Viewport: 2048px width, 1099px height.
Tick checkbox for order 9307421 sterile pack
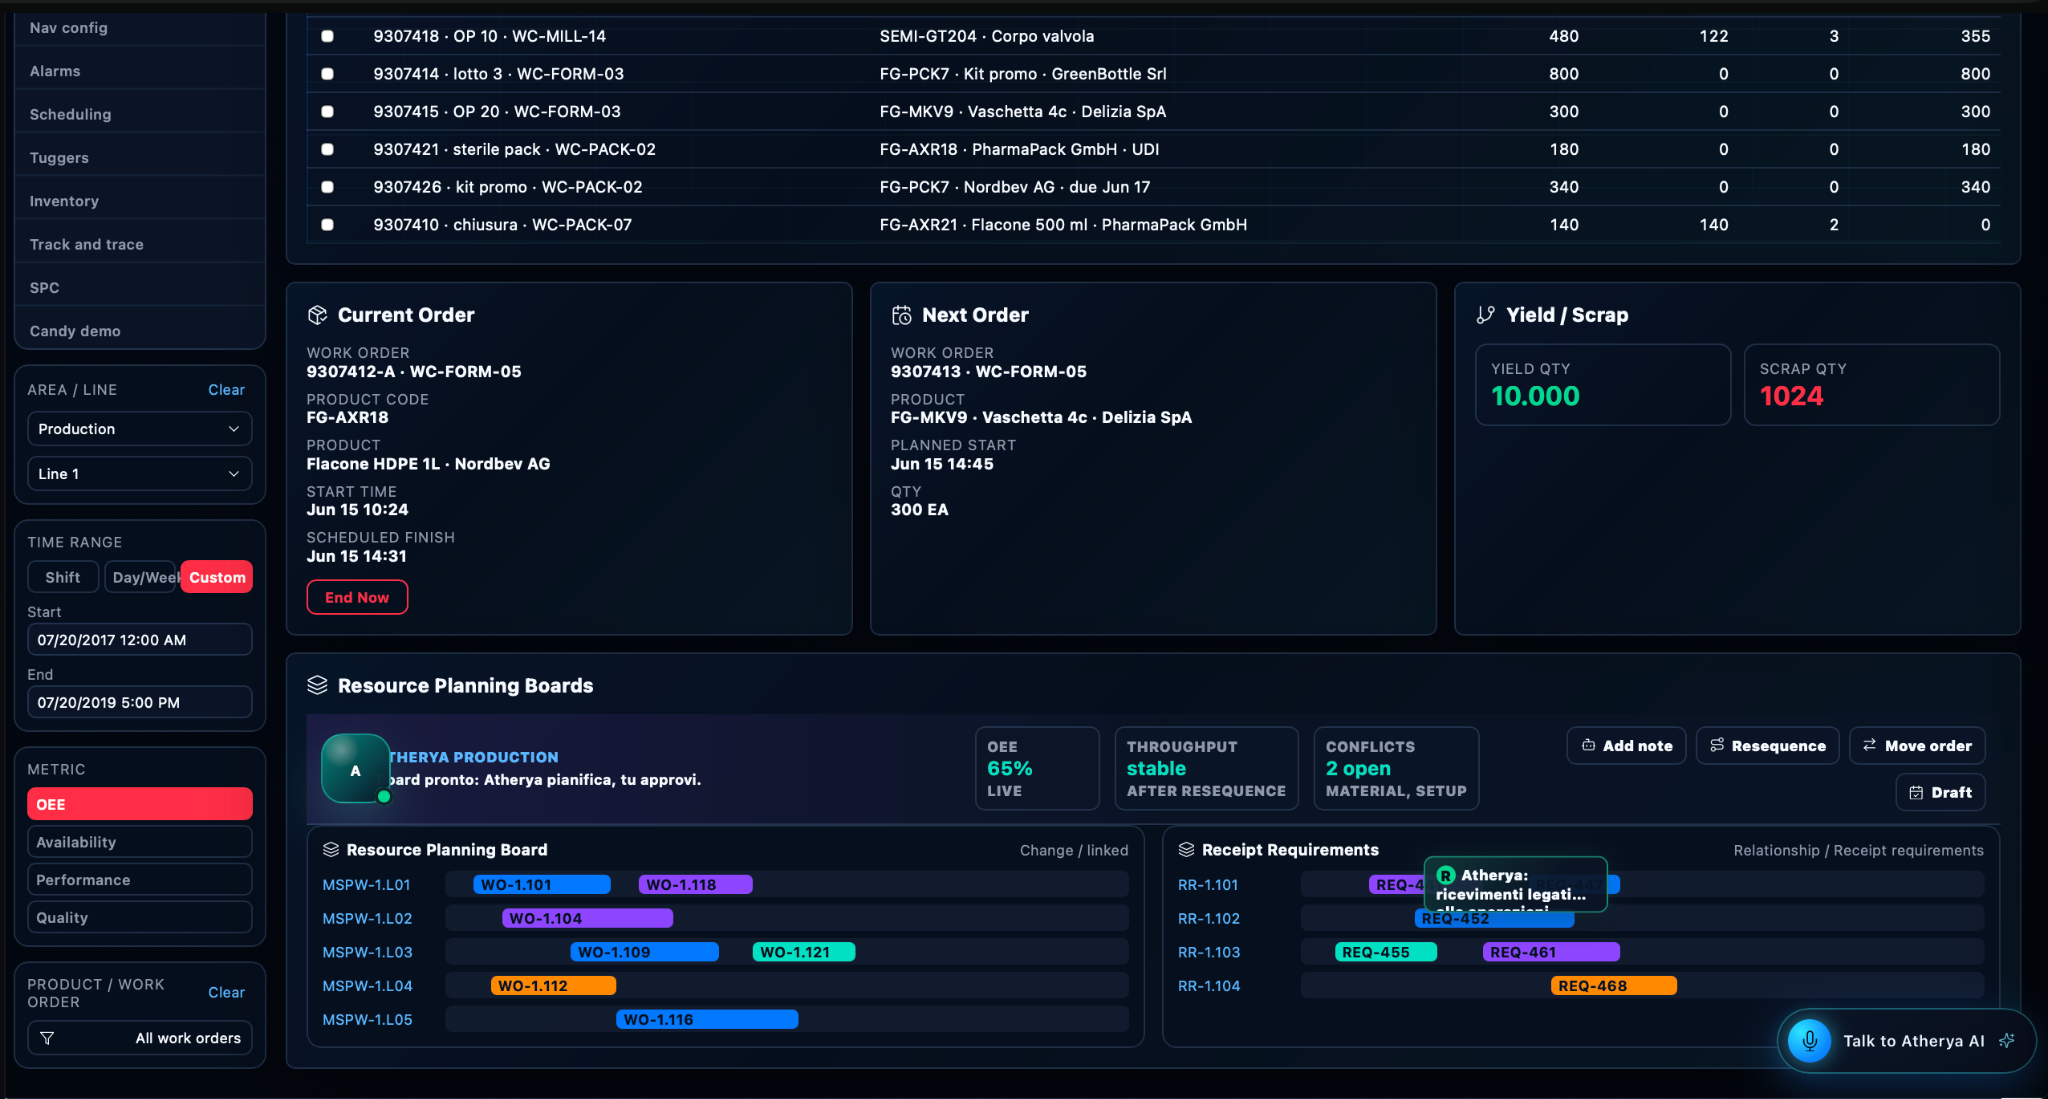click(327, 149)
